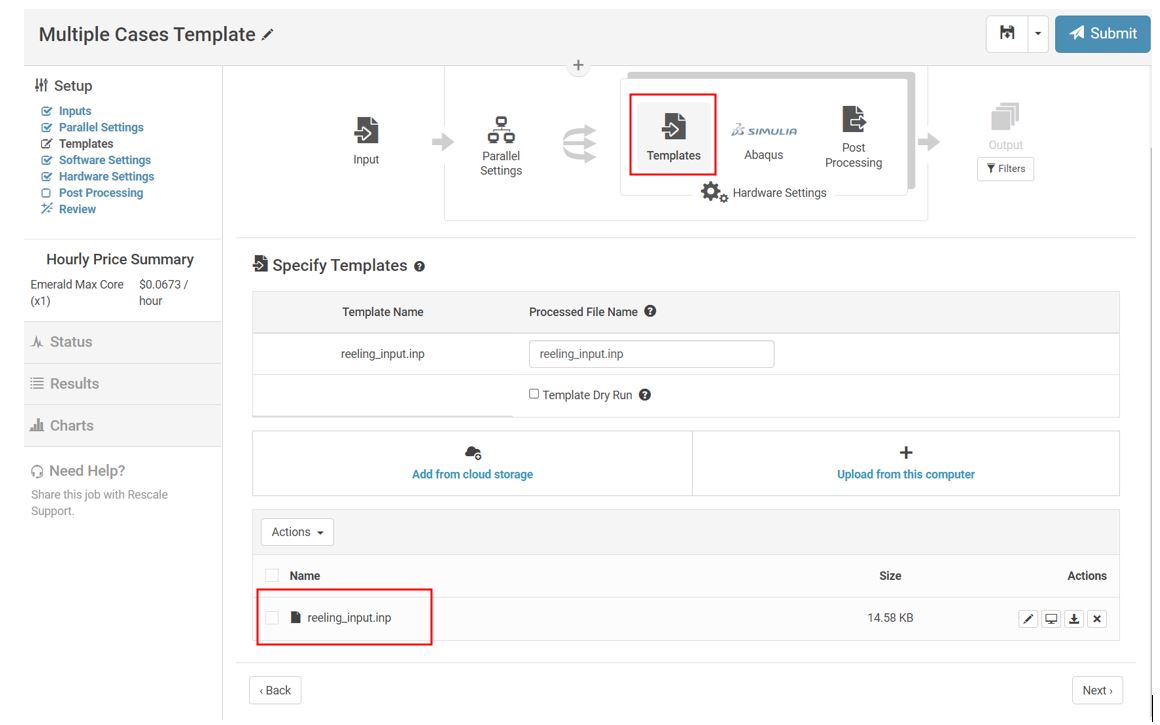Edit job title via pencil icon
The image size is (1160, 725).
click(268, 34)
